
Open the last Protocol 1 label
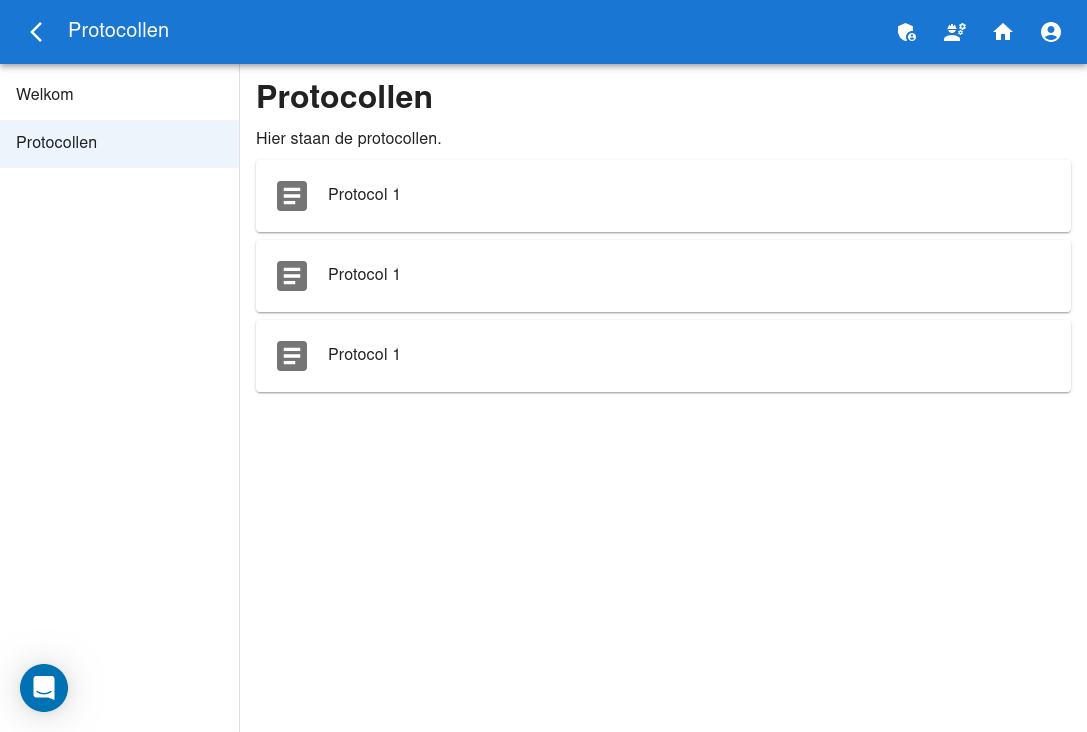click(364, 355)
